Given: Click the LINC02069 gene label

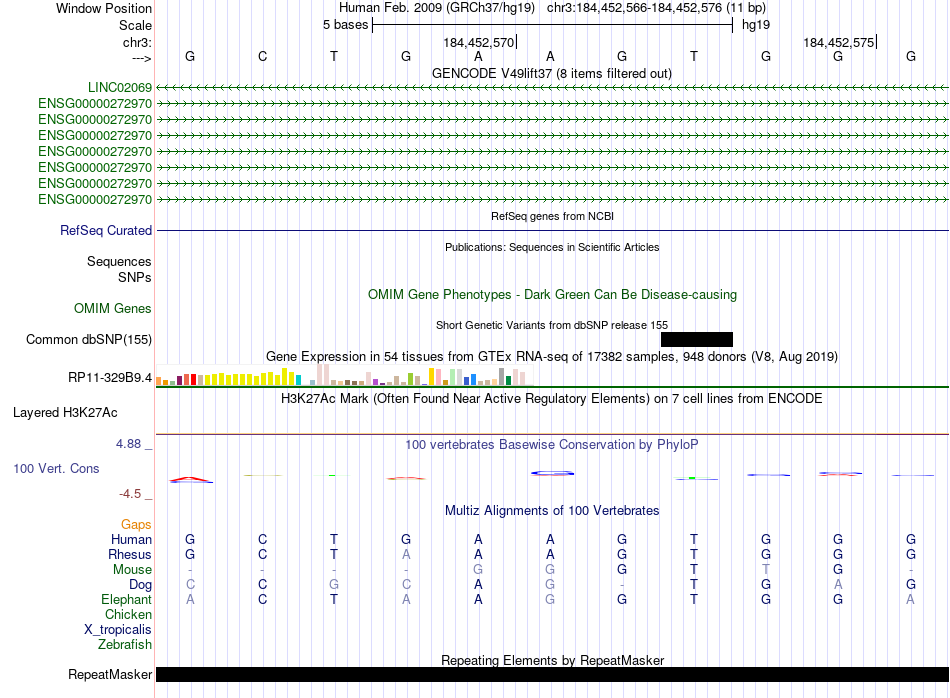Looking at the screenshot, I should [119, 87].
